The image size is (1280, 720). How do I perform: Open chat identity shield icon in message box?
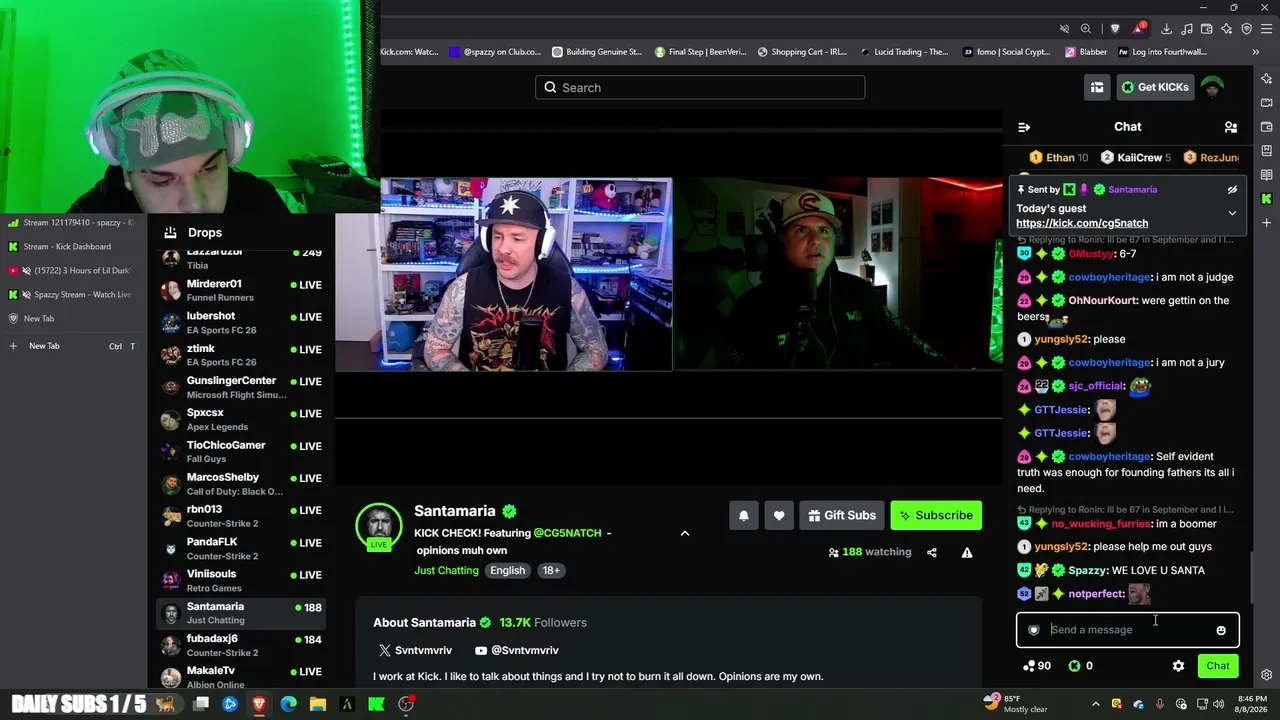1034,630
